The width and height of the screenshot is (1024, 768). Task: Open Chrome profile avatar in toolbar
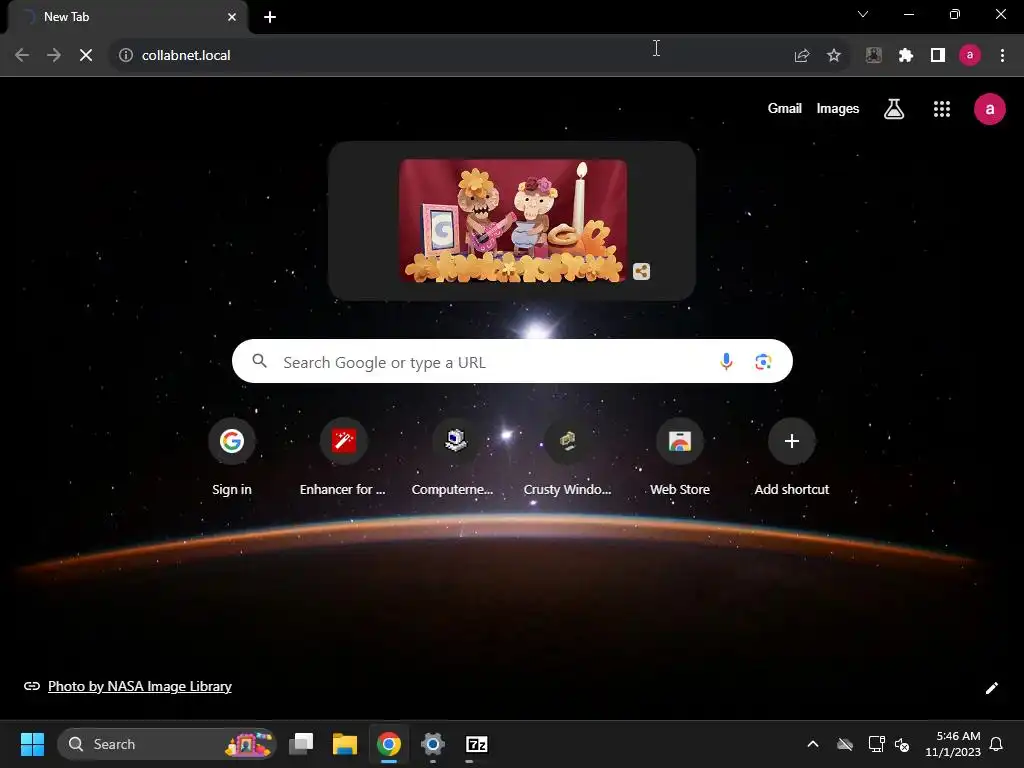(970, 56)
